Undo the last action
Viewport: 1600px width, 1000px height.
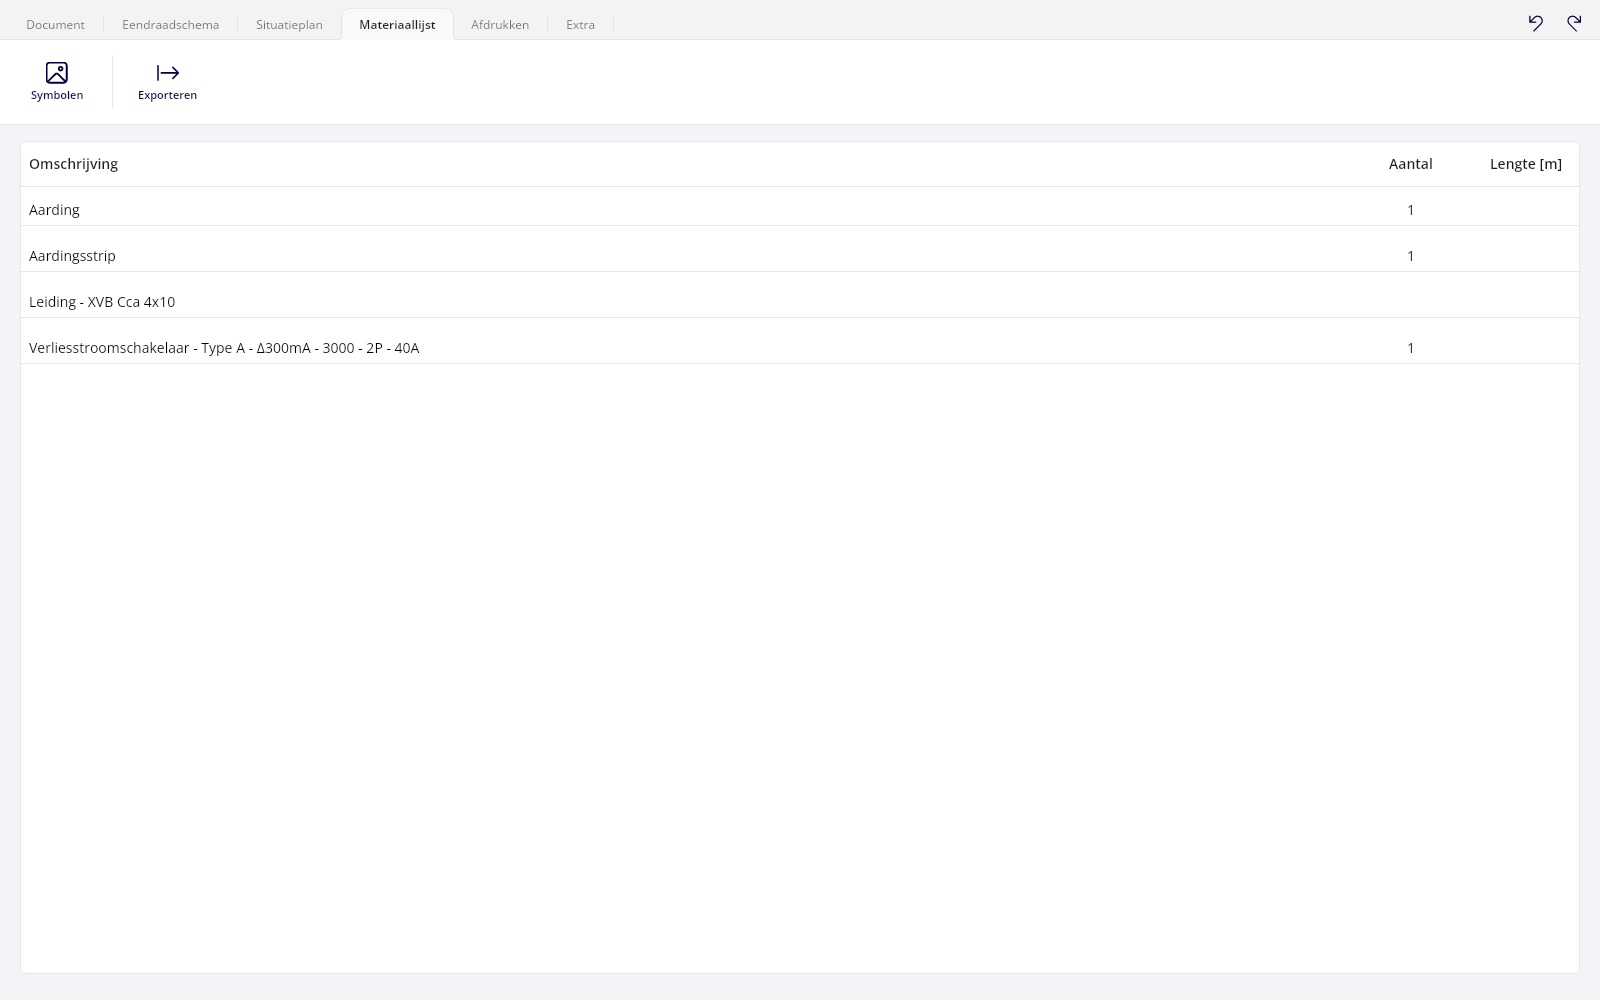click(1536, 23)
